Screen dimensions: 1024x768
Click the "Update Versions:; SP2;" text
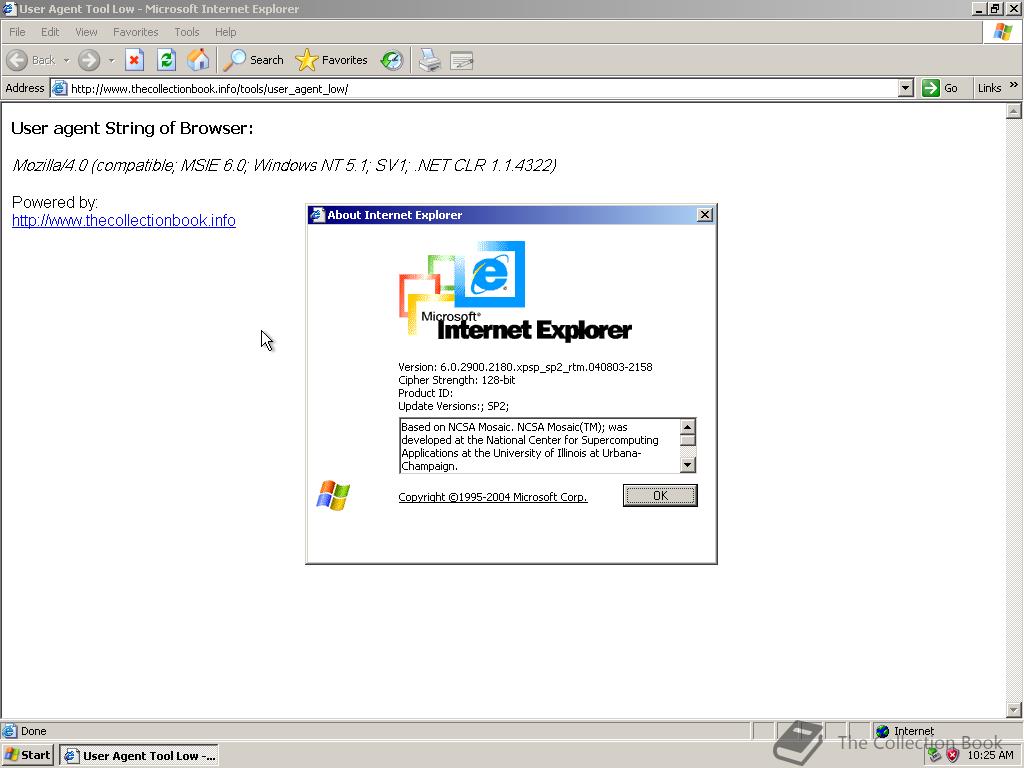pos(453,406)
